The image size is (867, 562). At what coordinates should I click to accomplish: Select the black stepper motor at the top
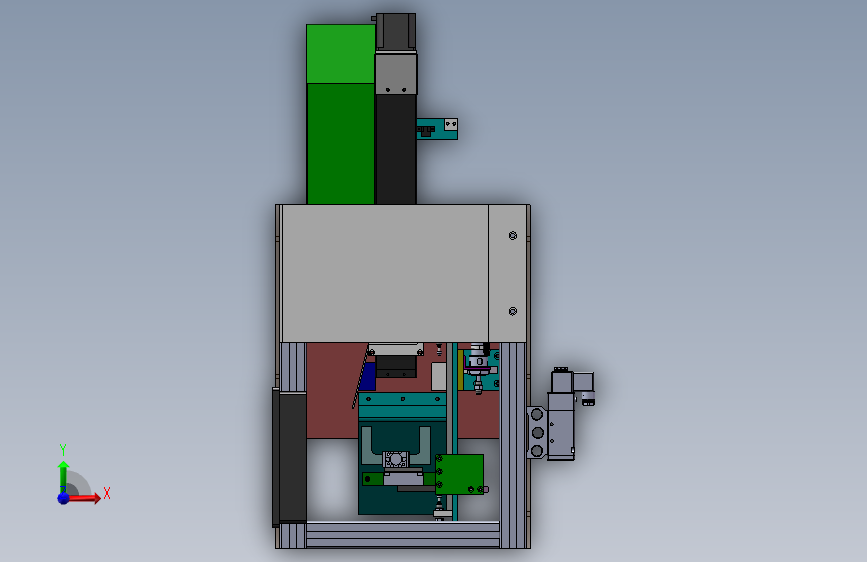click(396, 32)
